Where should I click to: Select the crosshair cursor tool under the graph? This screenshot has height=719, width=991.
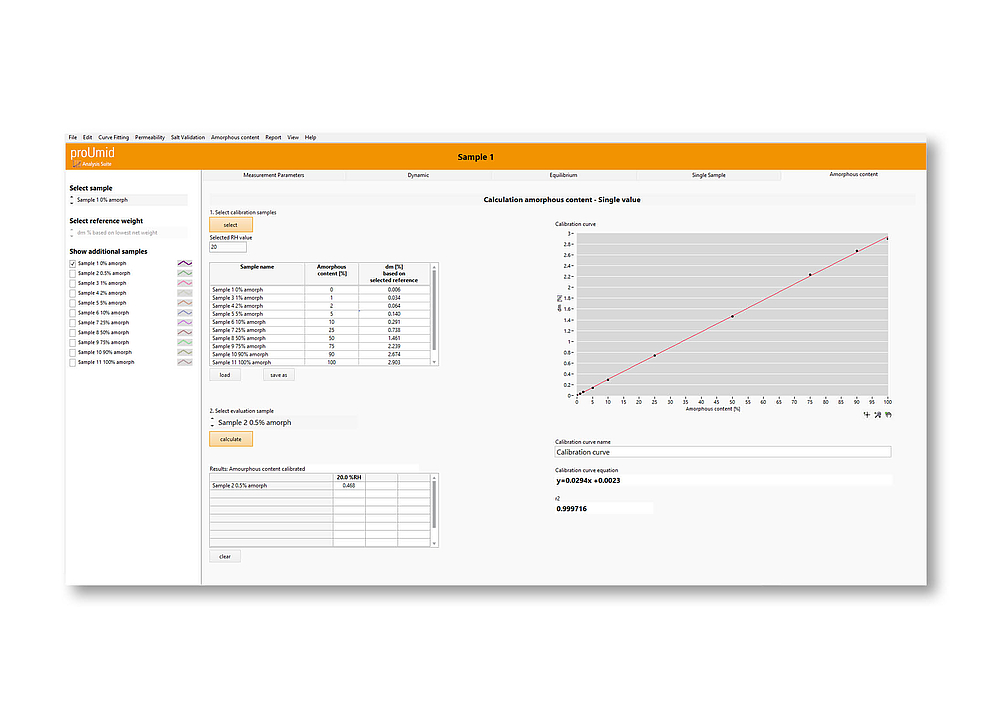[867, 414]
